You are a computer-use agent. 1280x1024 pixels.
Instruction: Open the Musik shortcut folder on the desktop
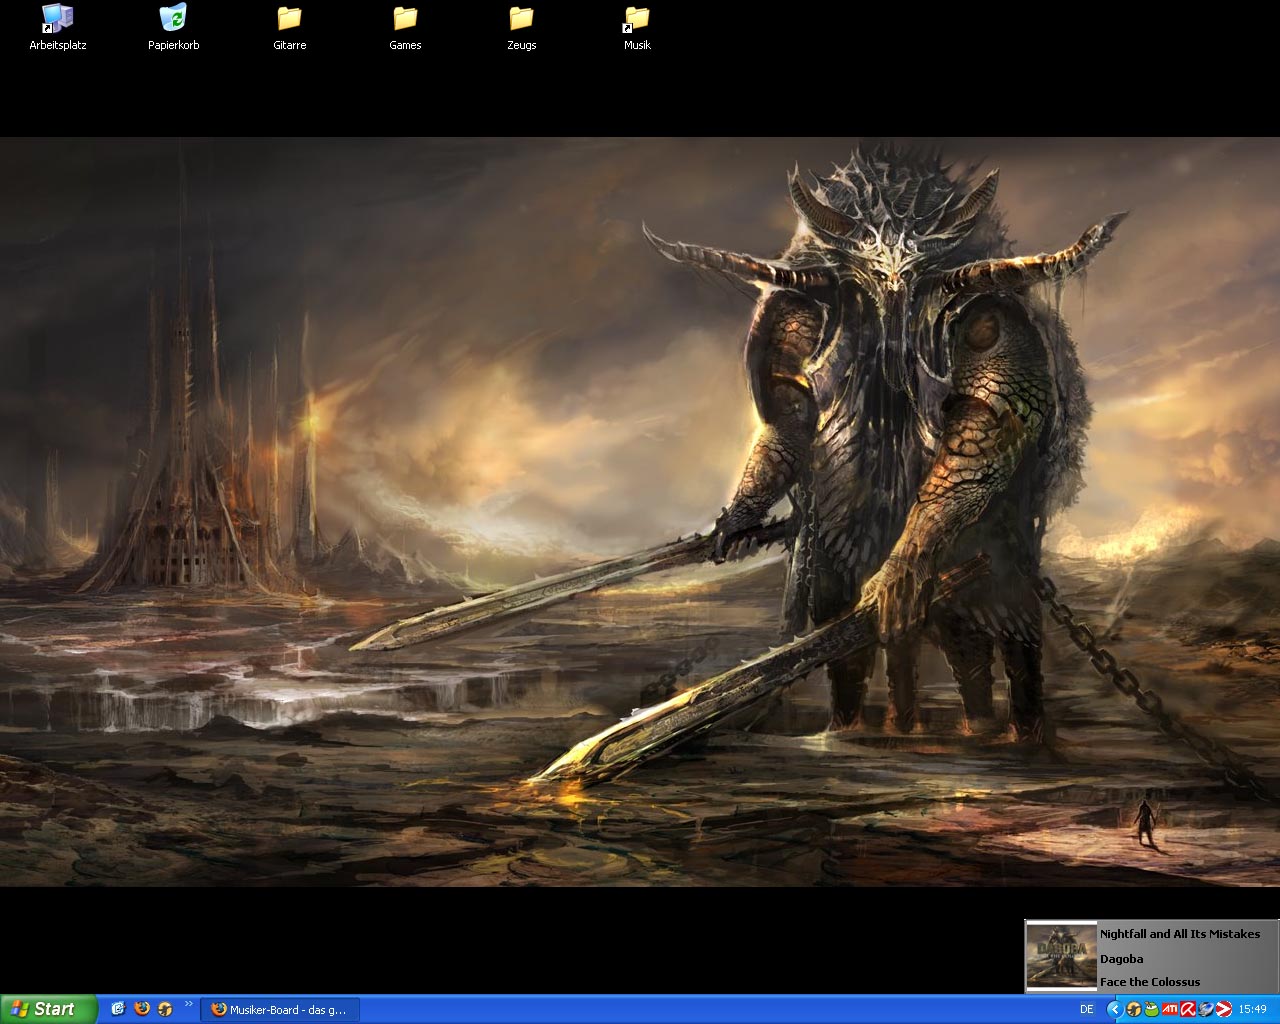(637, 27)
